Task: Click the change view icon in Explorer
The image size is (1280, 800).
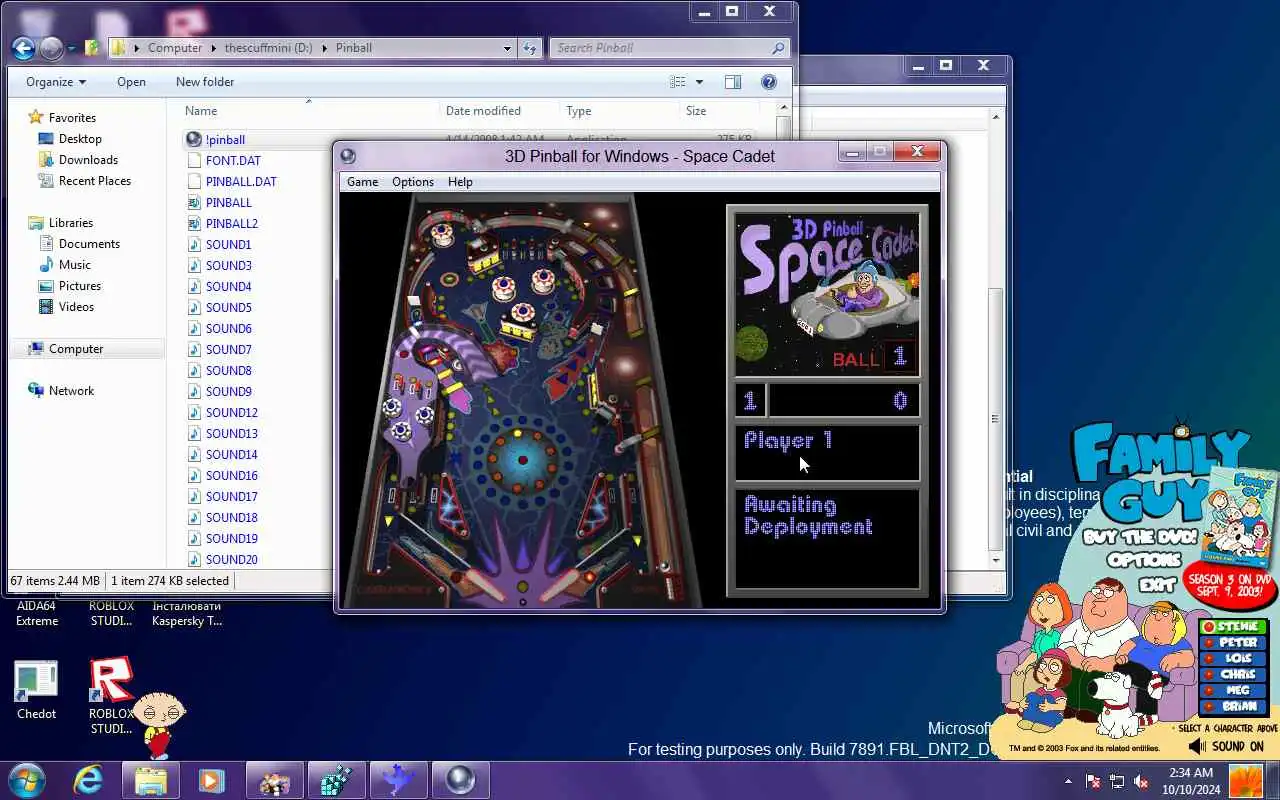Action: (678, 82)
